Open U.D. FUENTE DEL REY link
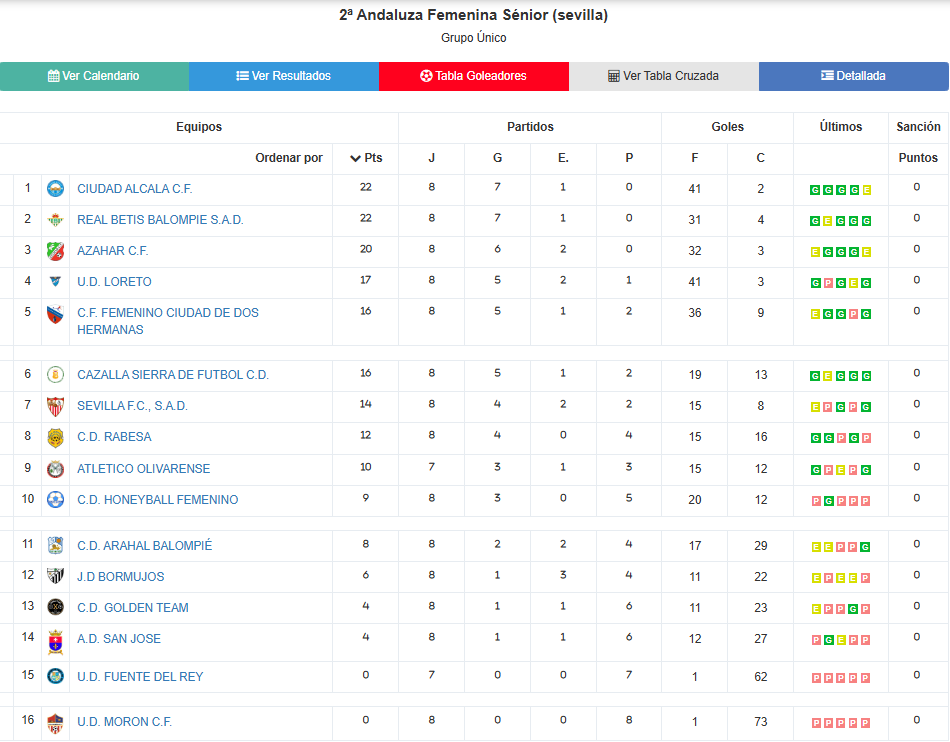This screenshot has height=742, width=950. tap(140, 677)
